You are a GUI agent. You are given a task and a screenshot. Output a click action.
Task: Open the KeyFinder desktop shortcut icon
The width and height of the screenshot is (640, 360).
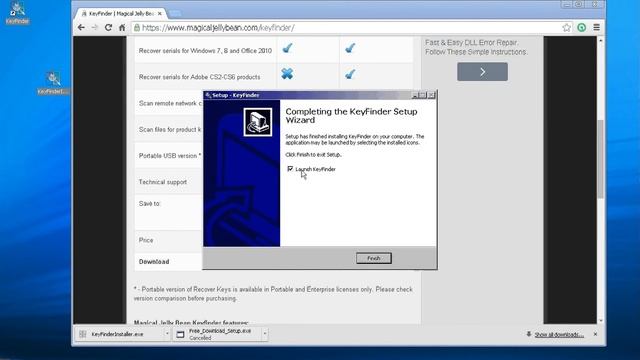[17, 12]
